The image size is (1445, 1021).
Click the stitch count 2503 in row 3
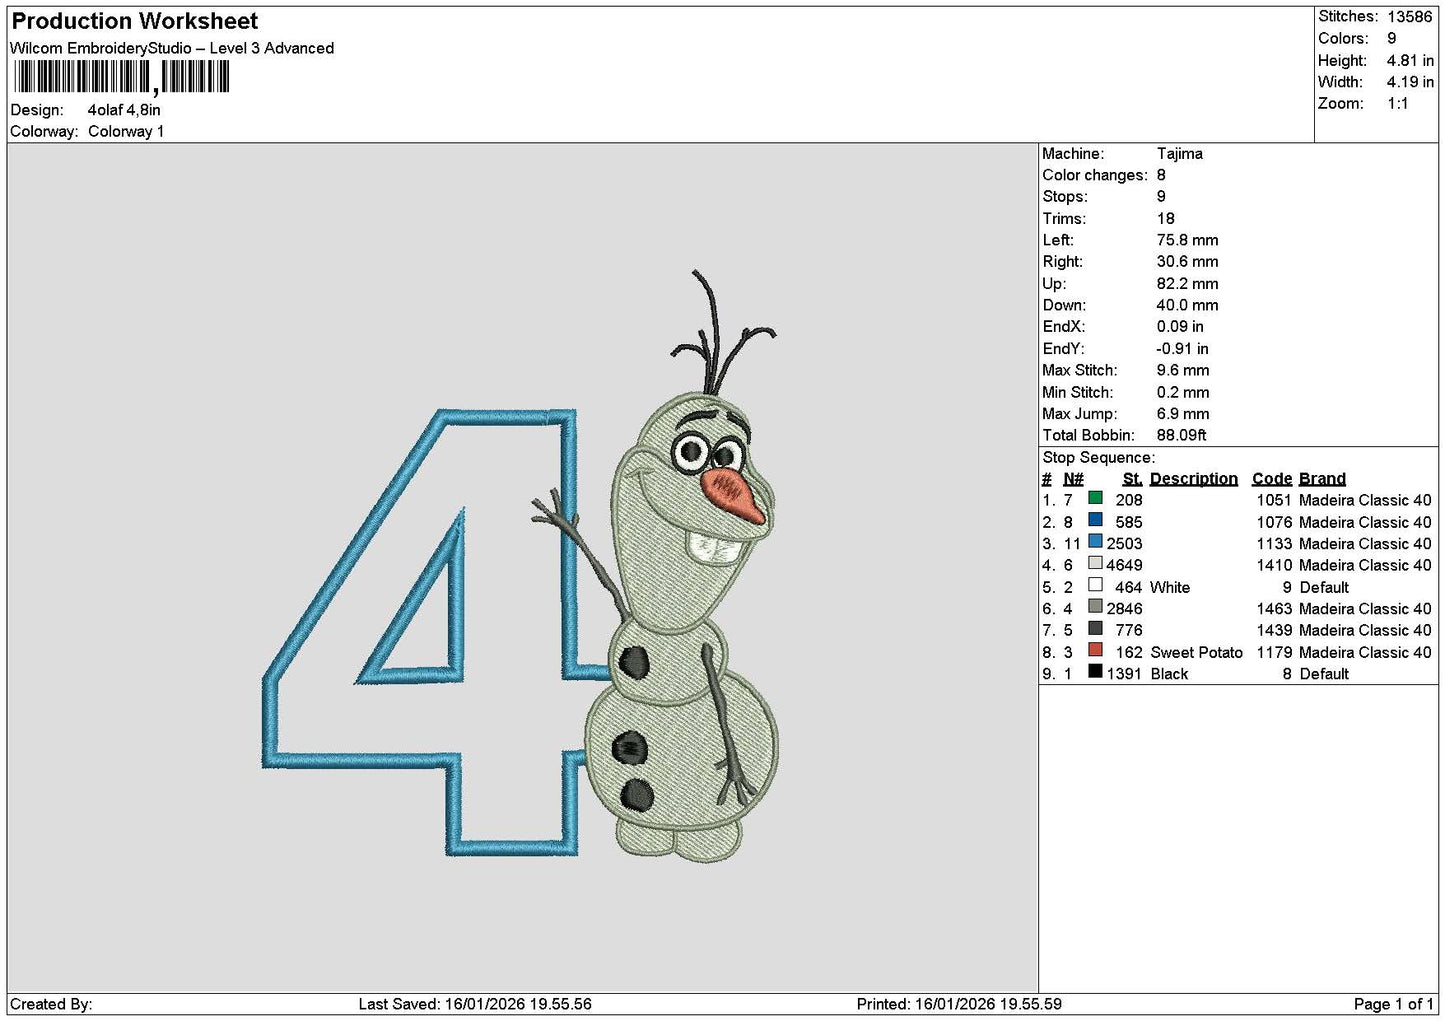(x=1124, y=544)
